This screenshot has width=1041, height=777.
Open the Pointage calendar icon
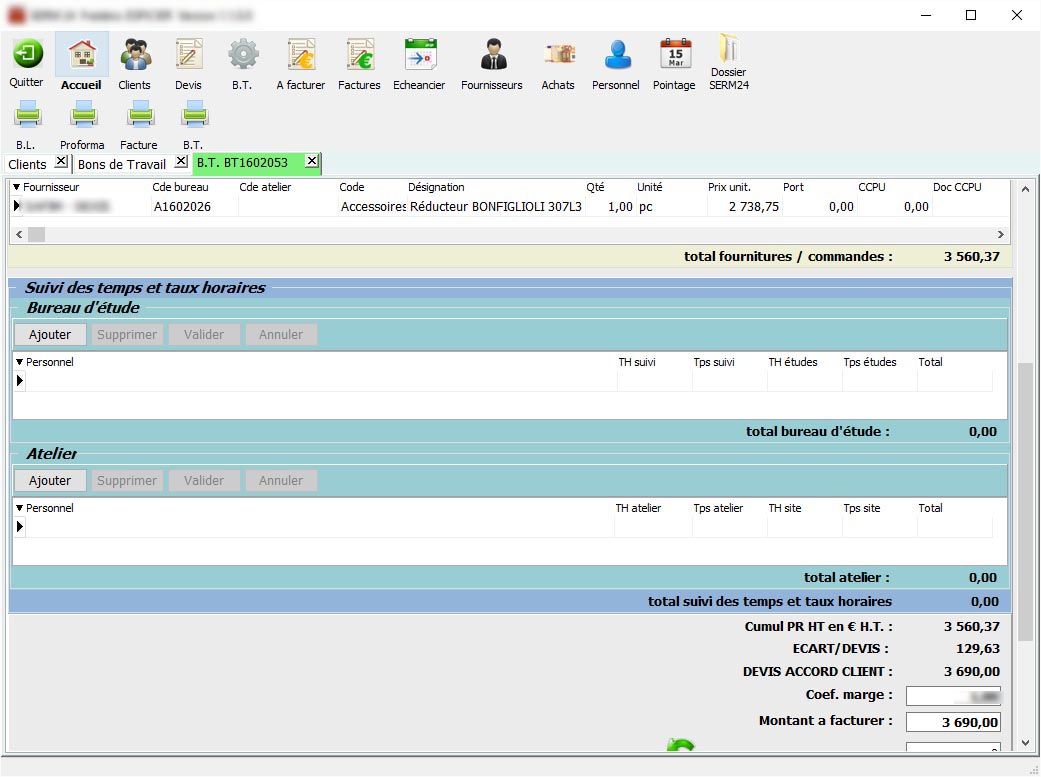675,54
